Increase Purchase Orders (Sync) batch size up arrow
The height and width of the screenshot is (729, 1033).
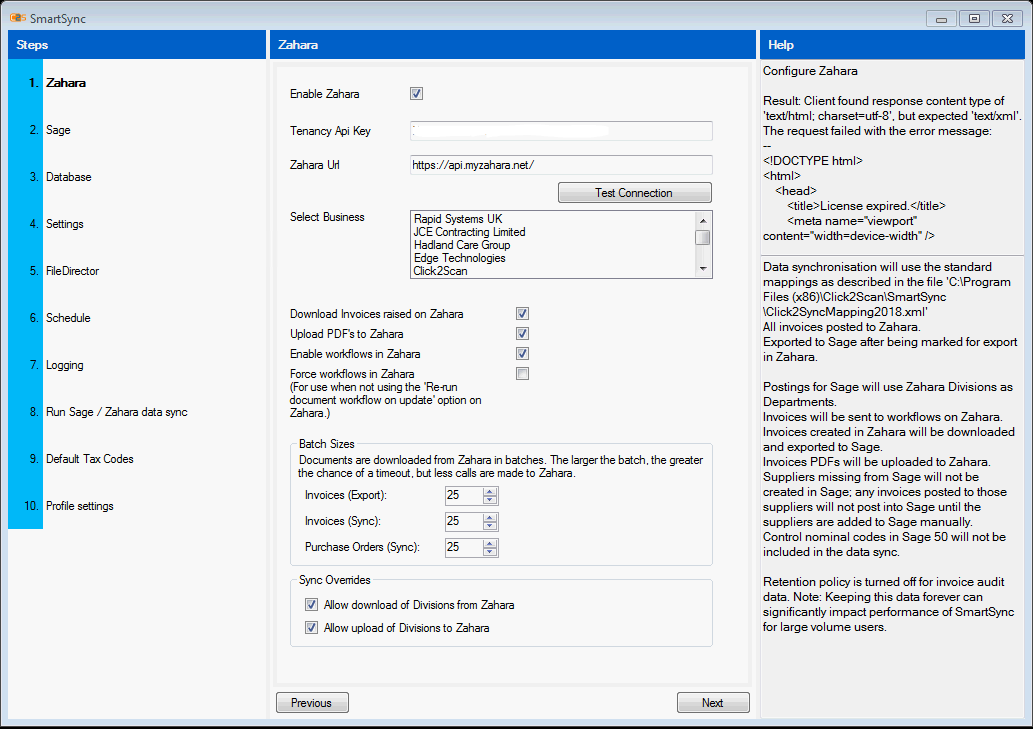point(489,543)
